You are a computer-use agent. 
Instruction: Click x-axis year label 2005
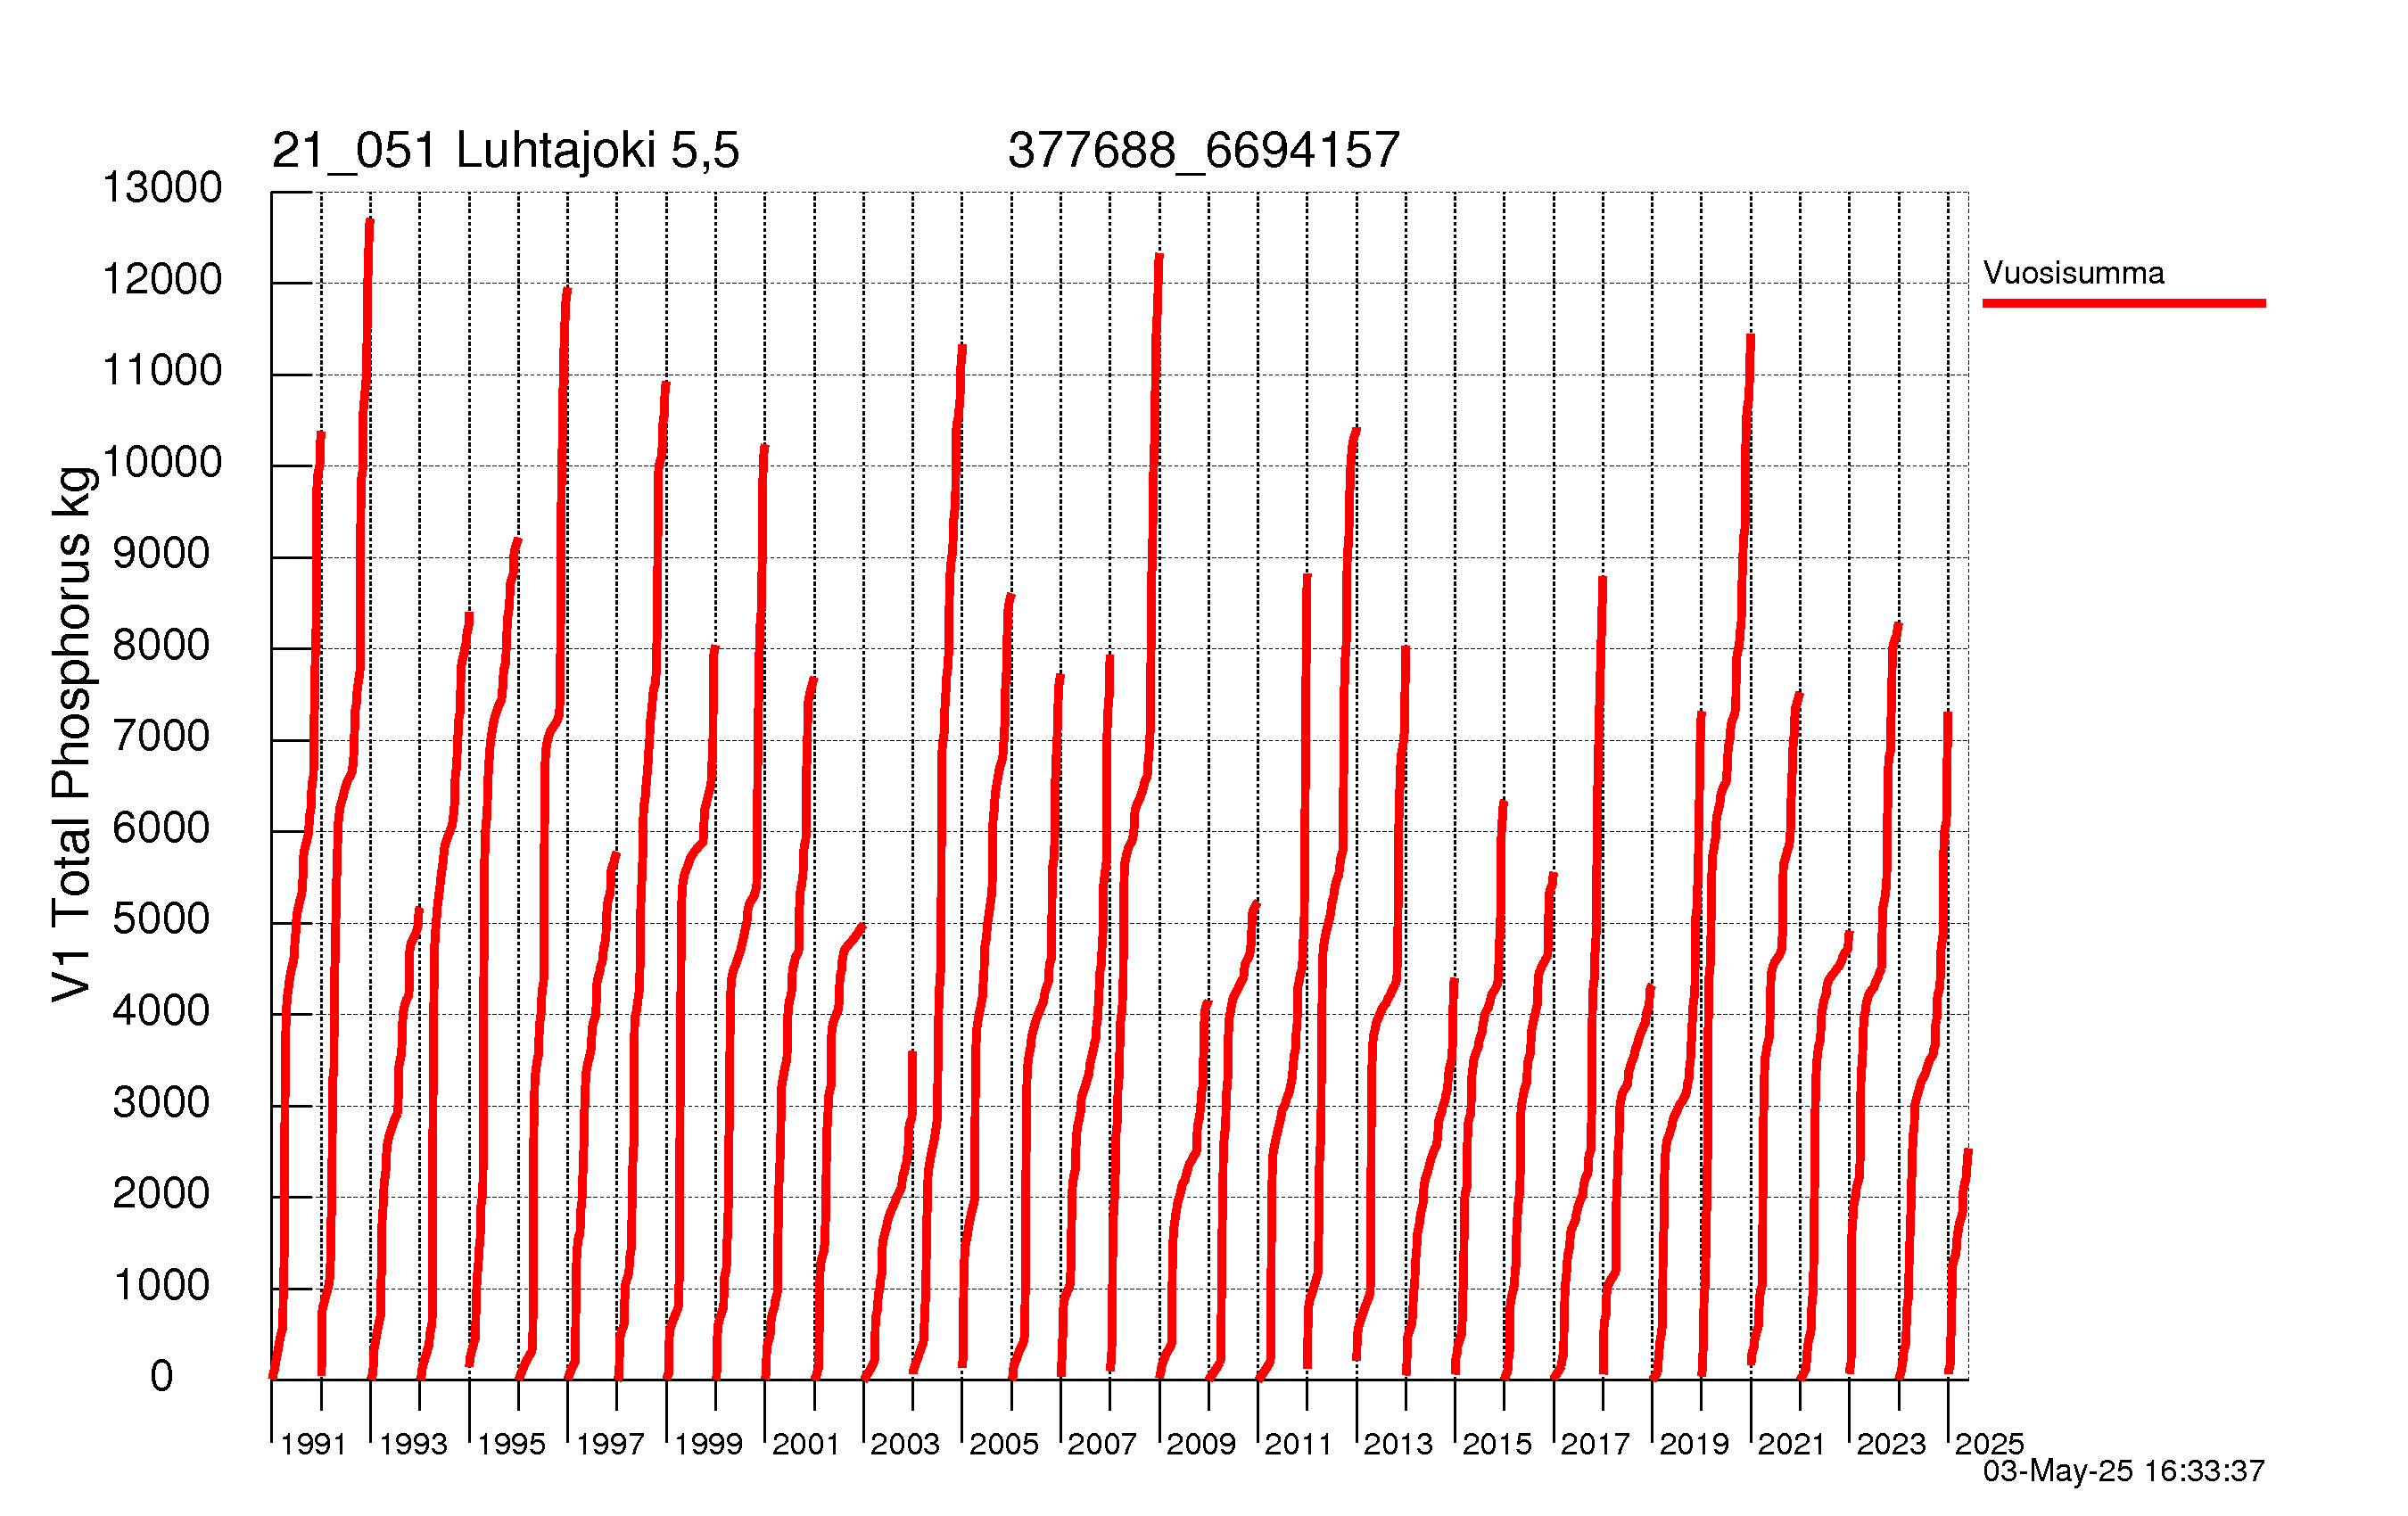point(1004,1444)
